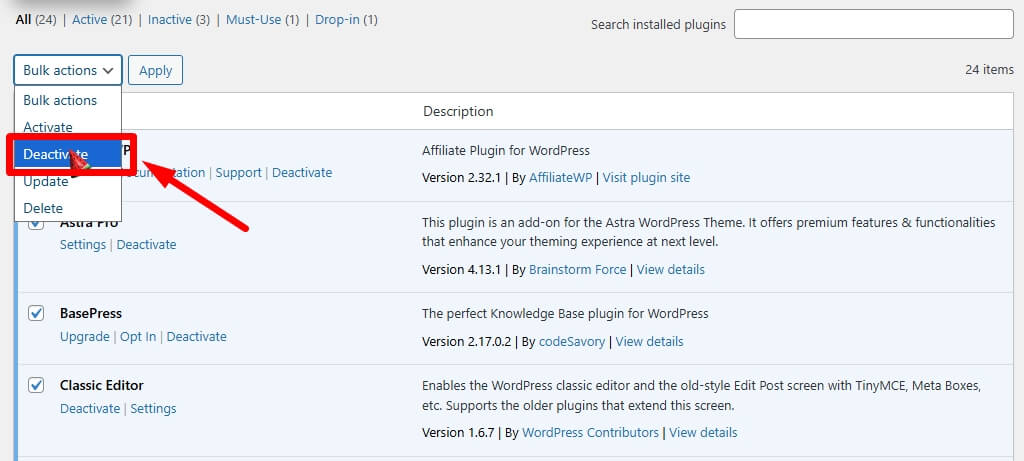Deactivate Classic Editor via its row link
The height and width of the screenshot is (461, 1024).
pyautogui.click(x=90, y=408)
